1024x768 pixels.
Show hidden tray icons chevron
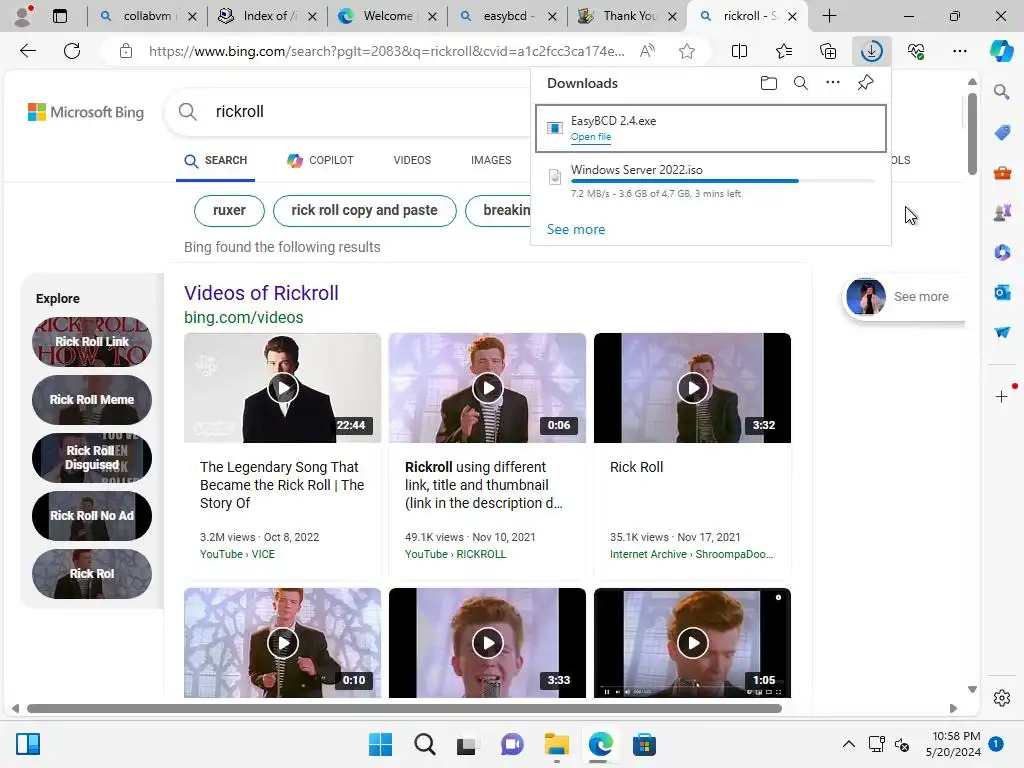coord(848,744)
